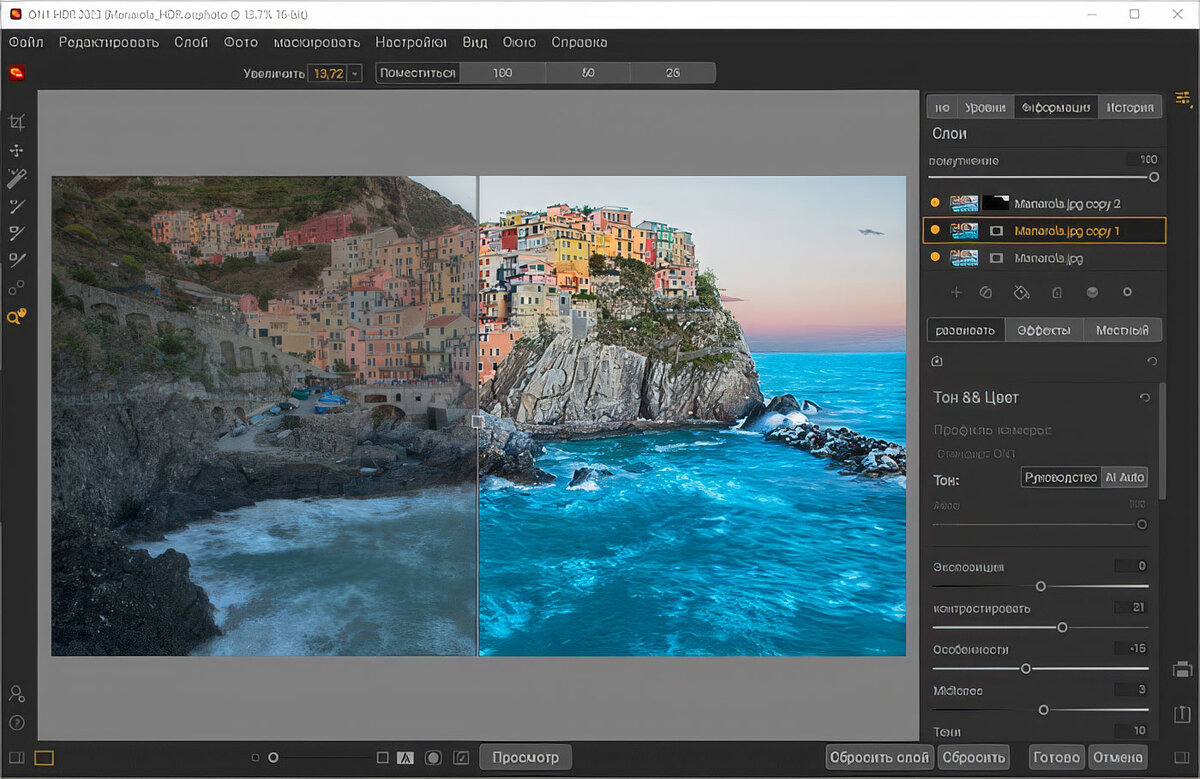Click the small ring icon in the layer tools row
The image size is (1200, 779).
[x=1127, y=292]
